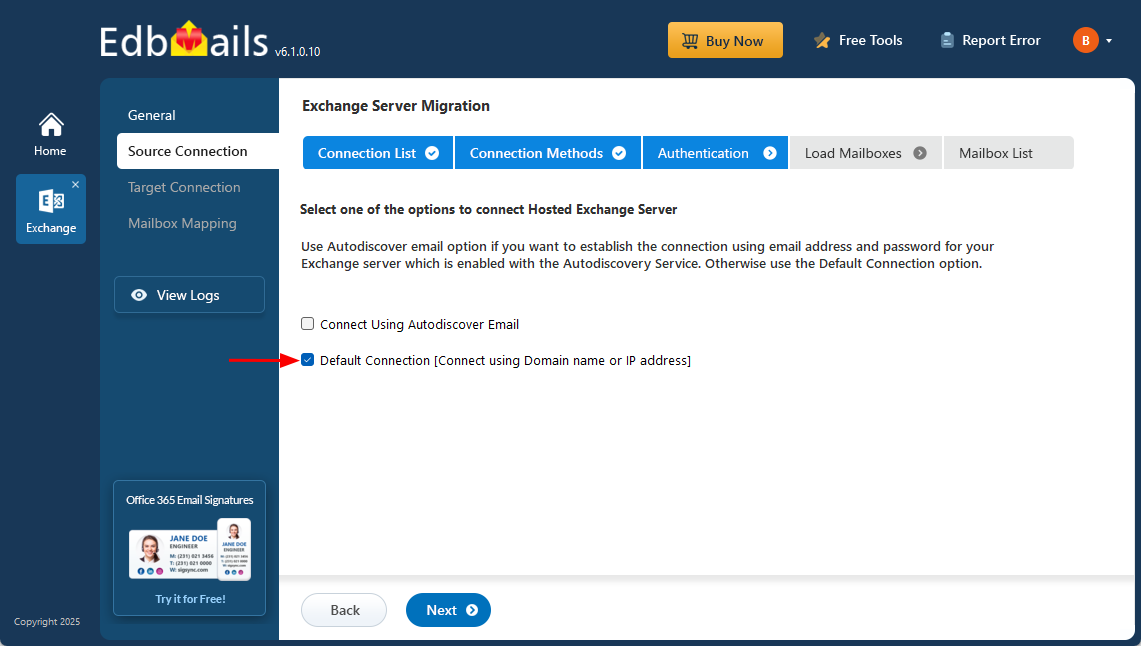This screenshot has height=646, width=1141.
Task: Close the Exchange tab with the X
Action: [x=76, y=185]
